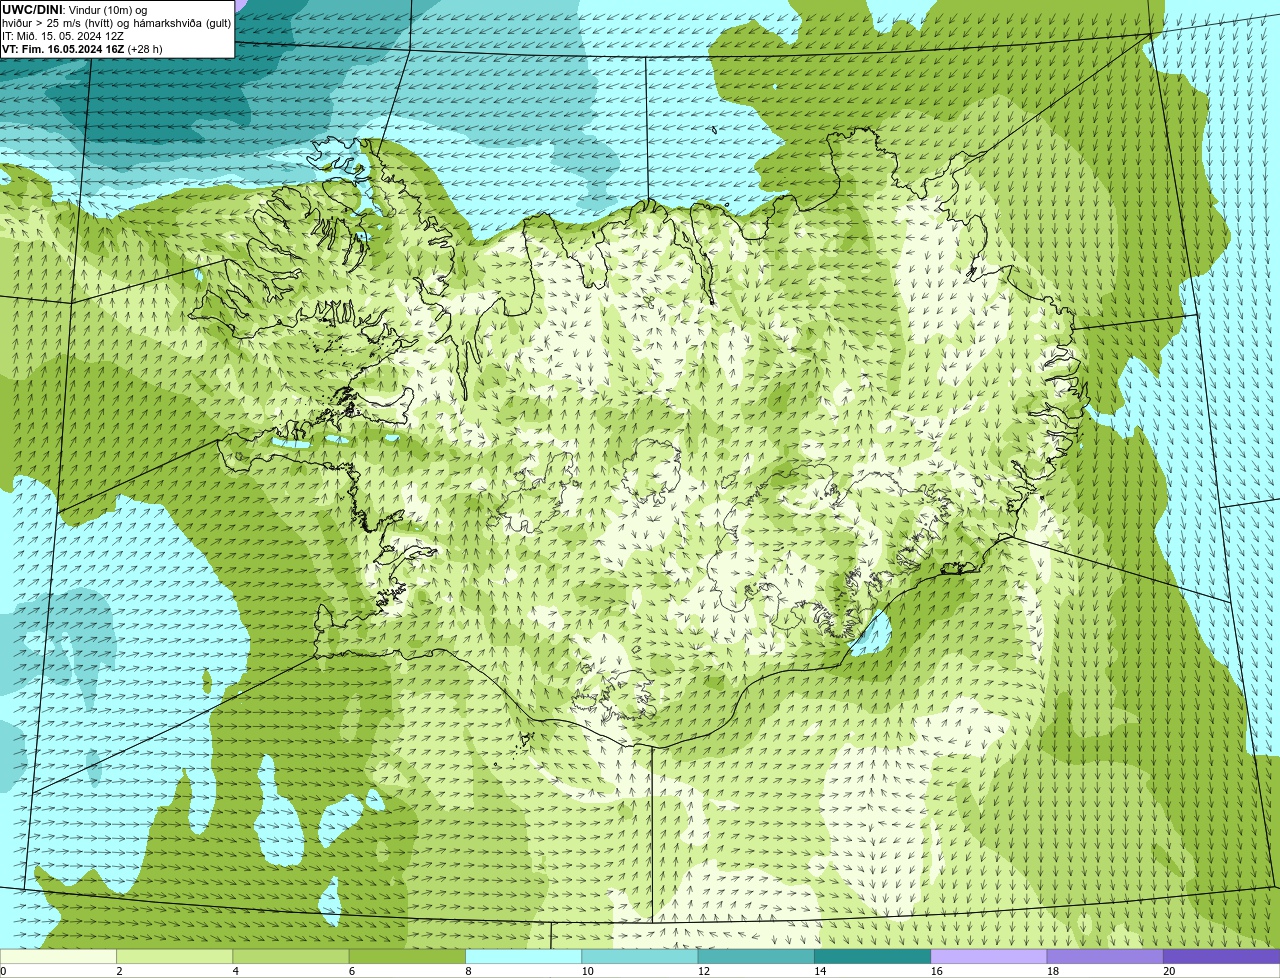Pick the deep purple above-20 m/s legend swatch
Viewport: 1280px width, 978px height.
click(x=1222, y=956)
